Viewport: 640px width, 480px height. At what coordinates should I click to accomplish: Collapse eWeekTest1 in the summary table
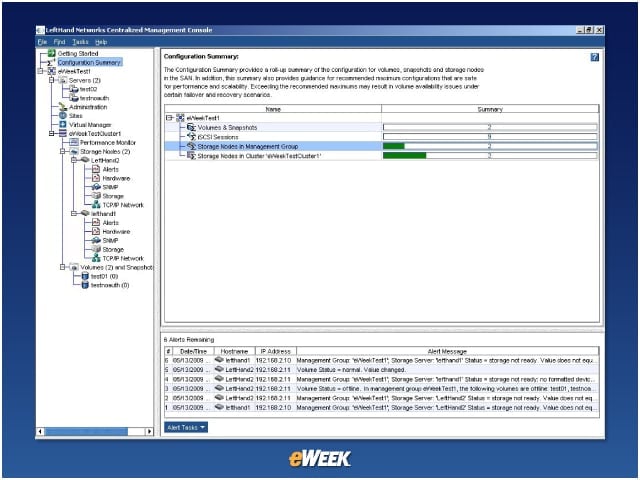169,118
